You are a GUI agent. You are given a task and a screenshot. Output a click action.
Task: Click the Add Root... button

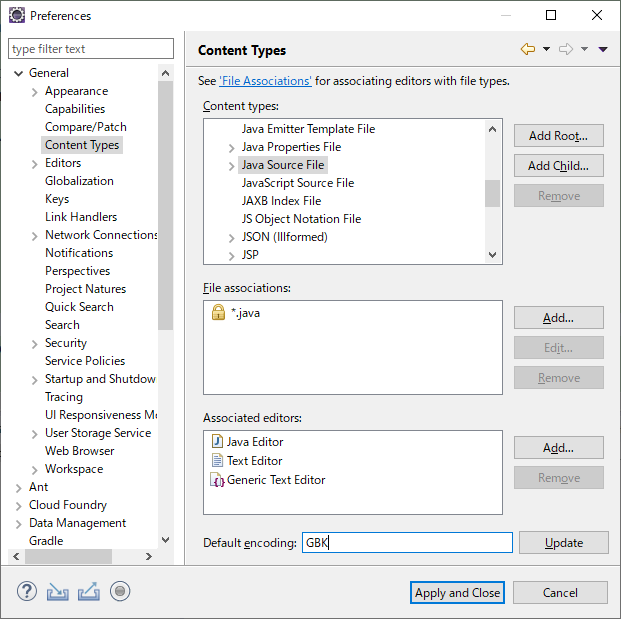pyautogui.click(x=558, y=135)
